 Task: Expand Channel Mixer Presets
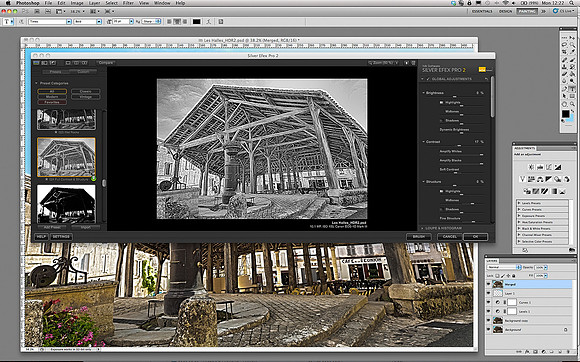tap(519, 235)
